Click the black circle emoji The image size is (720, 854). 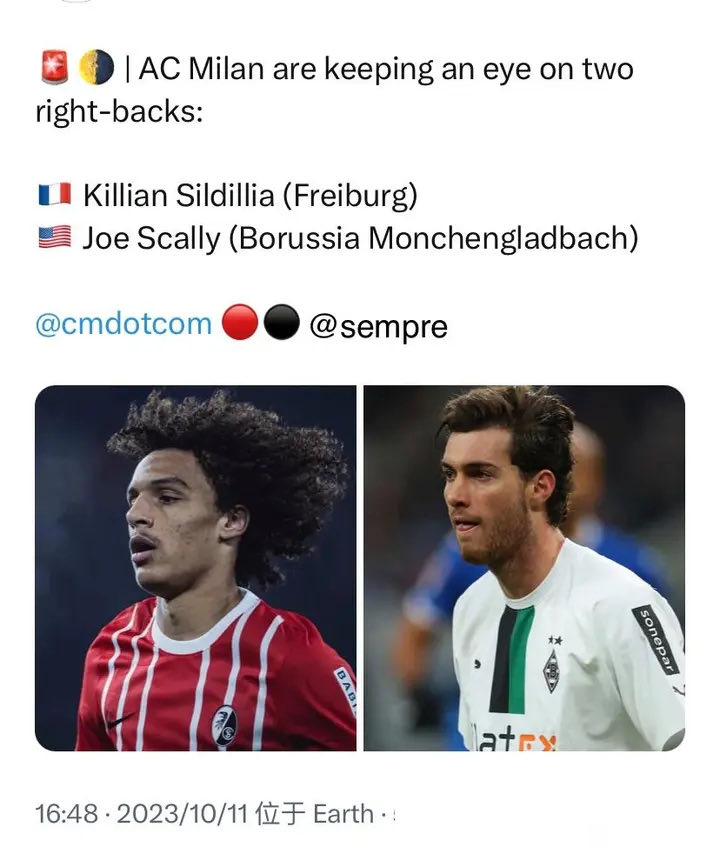pyautogui.click(x=282, y=322)
